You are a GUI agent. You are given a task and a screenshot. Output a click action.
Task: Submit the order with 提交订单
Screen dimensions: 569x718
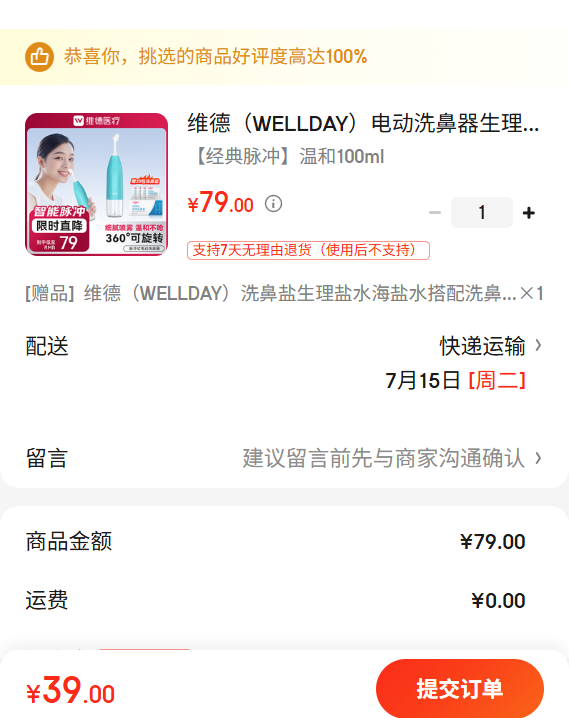point(460,688)
